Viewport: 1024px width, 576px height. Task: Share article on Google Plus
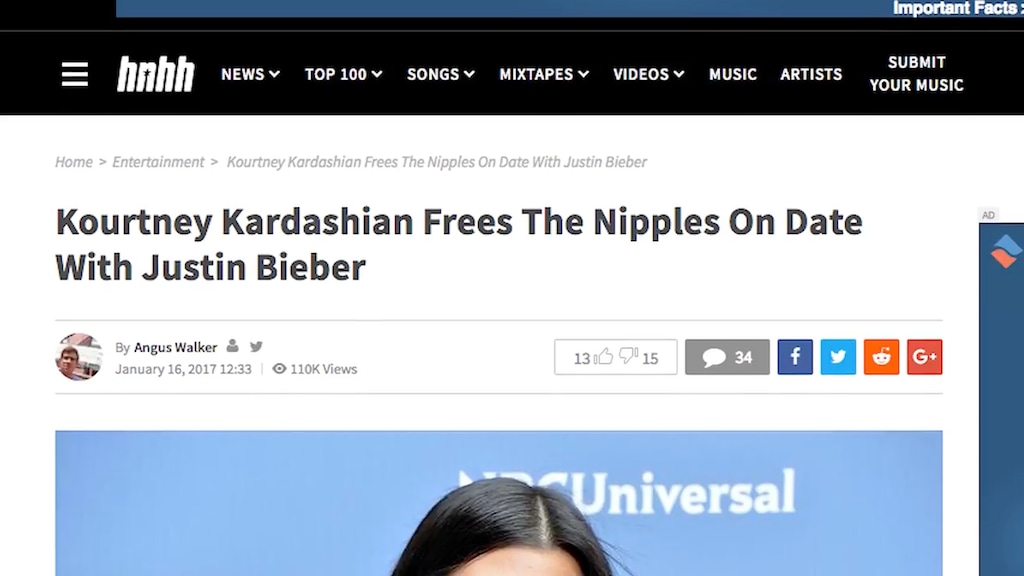tap(924, 357)
